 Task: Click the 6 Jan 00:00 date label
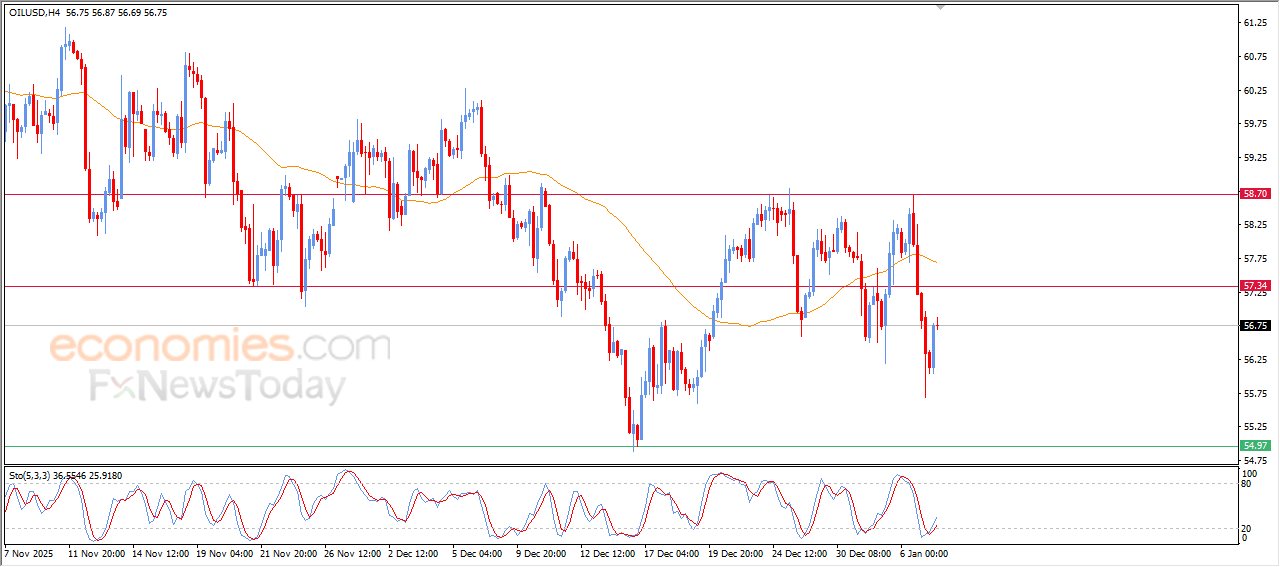pos(925,553)
